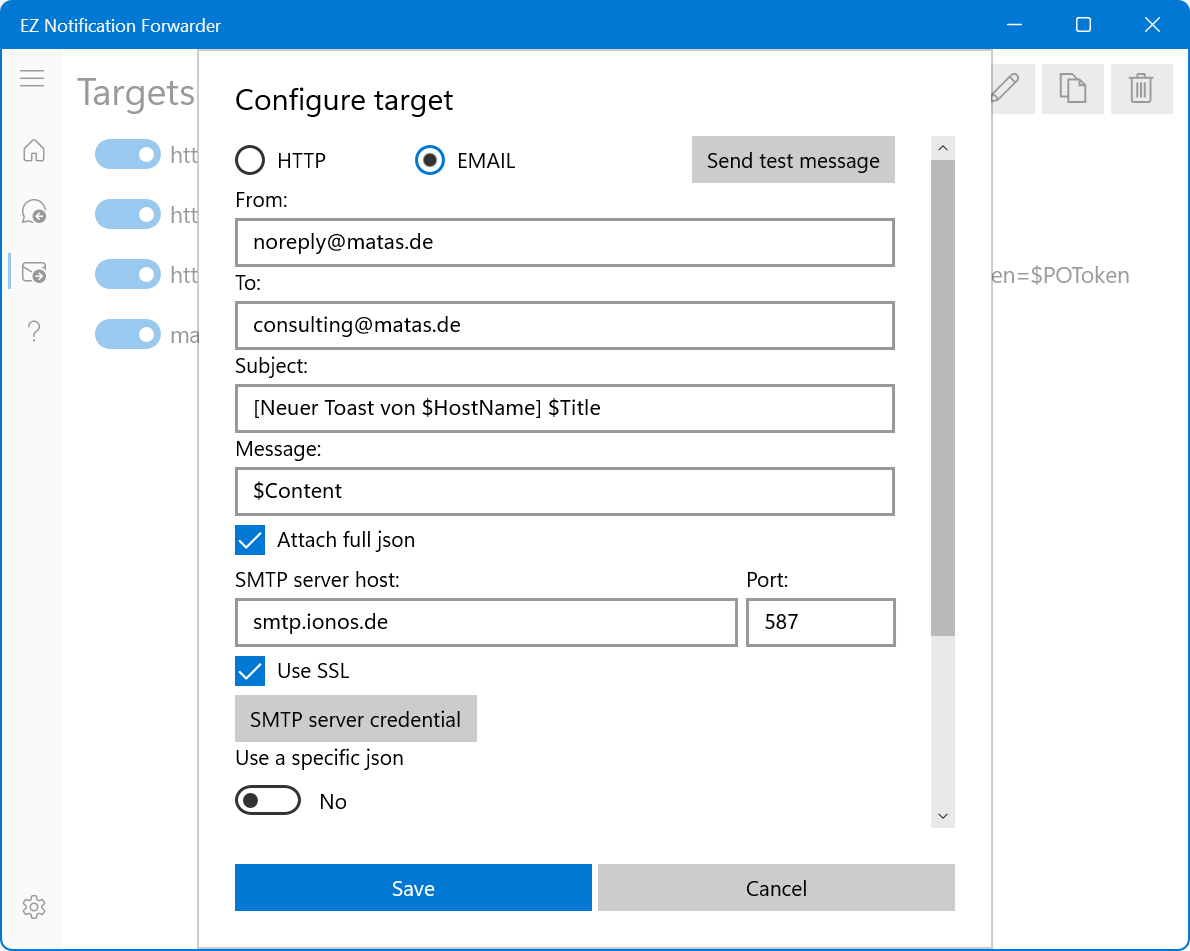Viewport: 1190px width, 951px height.
Task: Click the delete trash toolbar icon
Action: click(x=1141, y=88)
